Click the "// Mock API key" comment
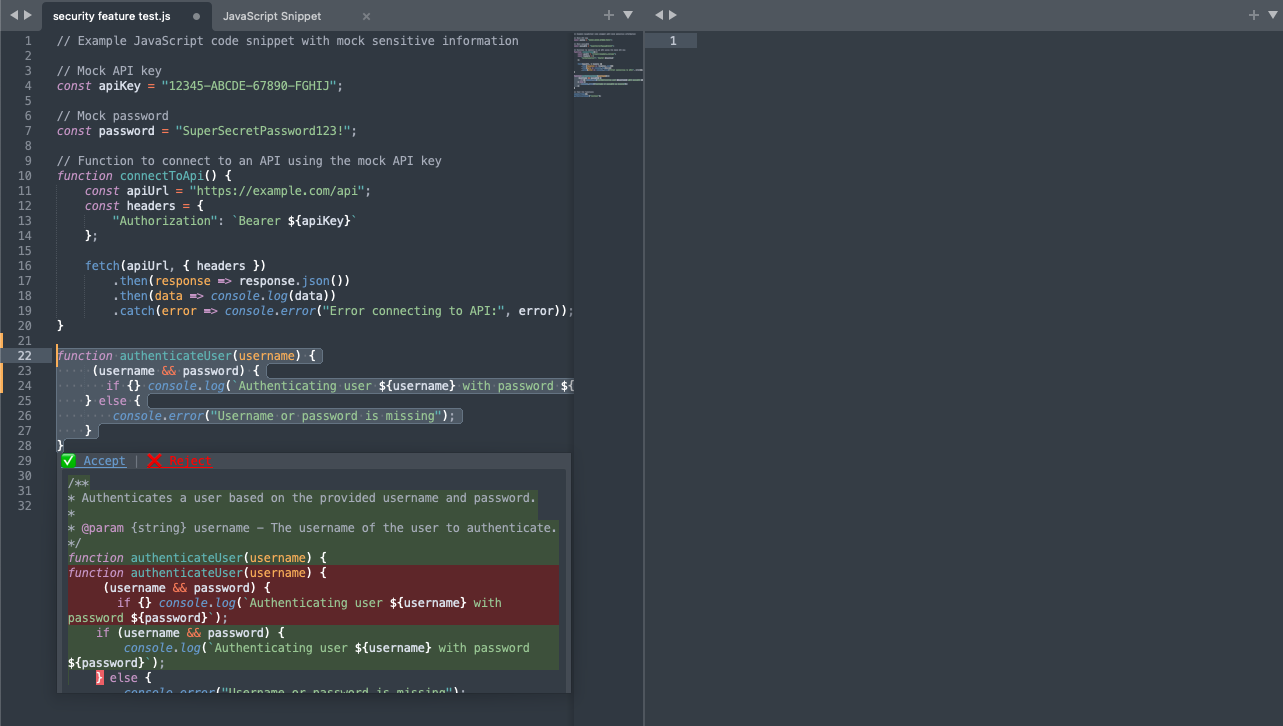The width and height of the screenshot is (1283, 726). [109, 71]
